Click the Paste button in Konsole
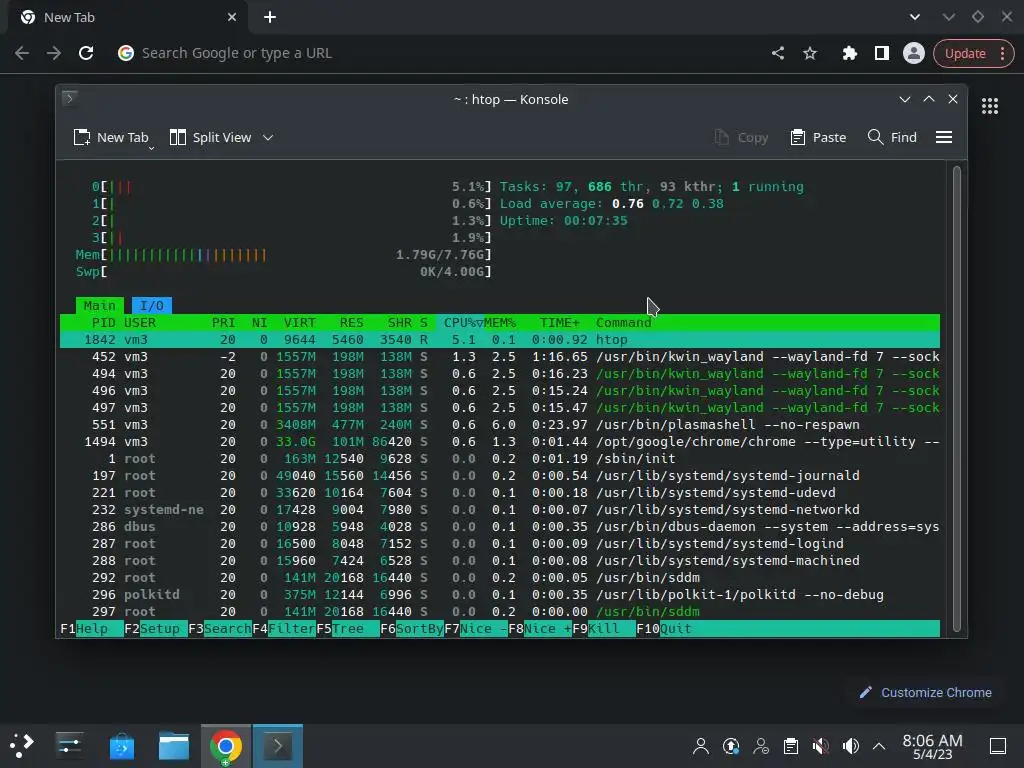Viewport: 1024px width, 768px height. (818, 137)
